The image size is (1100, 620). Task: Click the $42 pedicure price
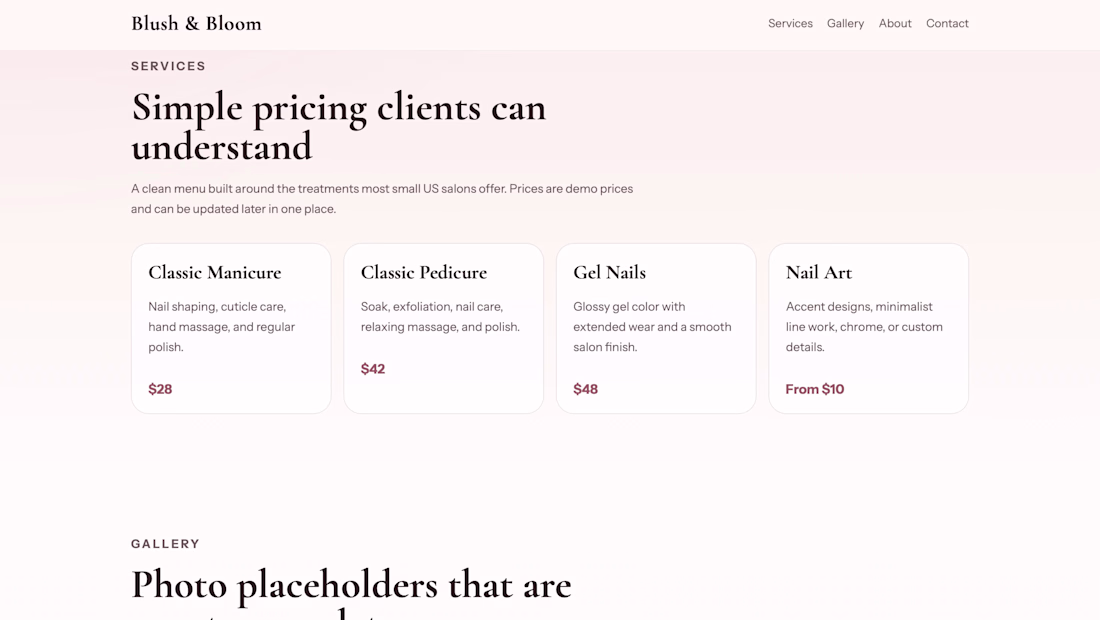[373, 369]
